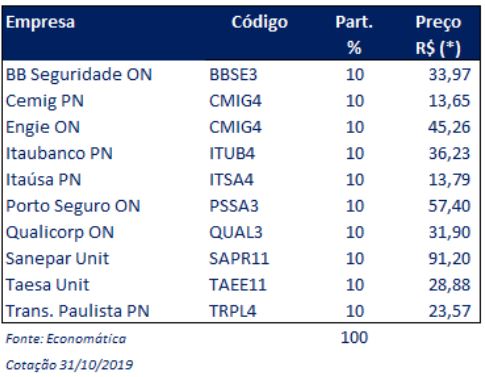Select the Preço R$ (*) header
The height and width of the screenshot is (377, 485).
pyautogui.click(x=438, y=35)
